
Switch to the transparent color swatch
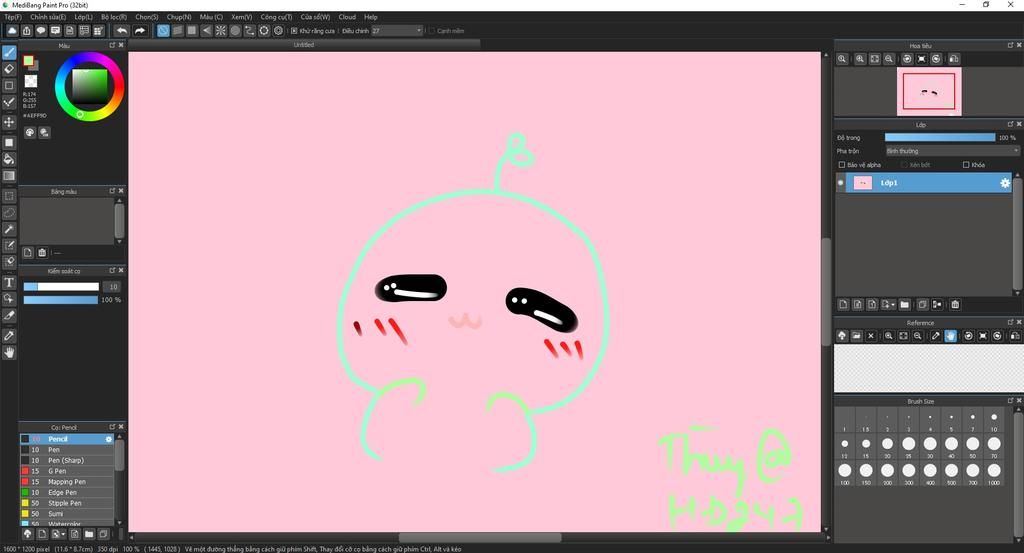31,81
